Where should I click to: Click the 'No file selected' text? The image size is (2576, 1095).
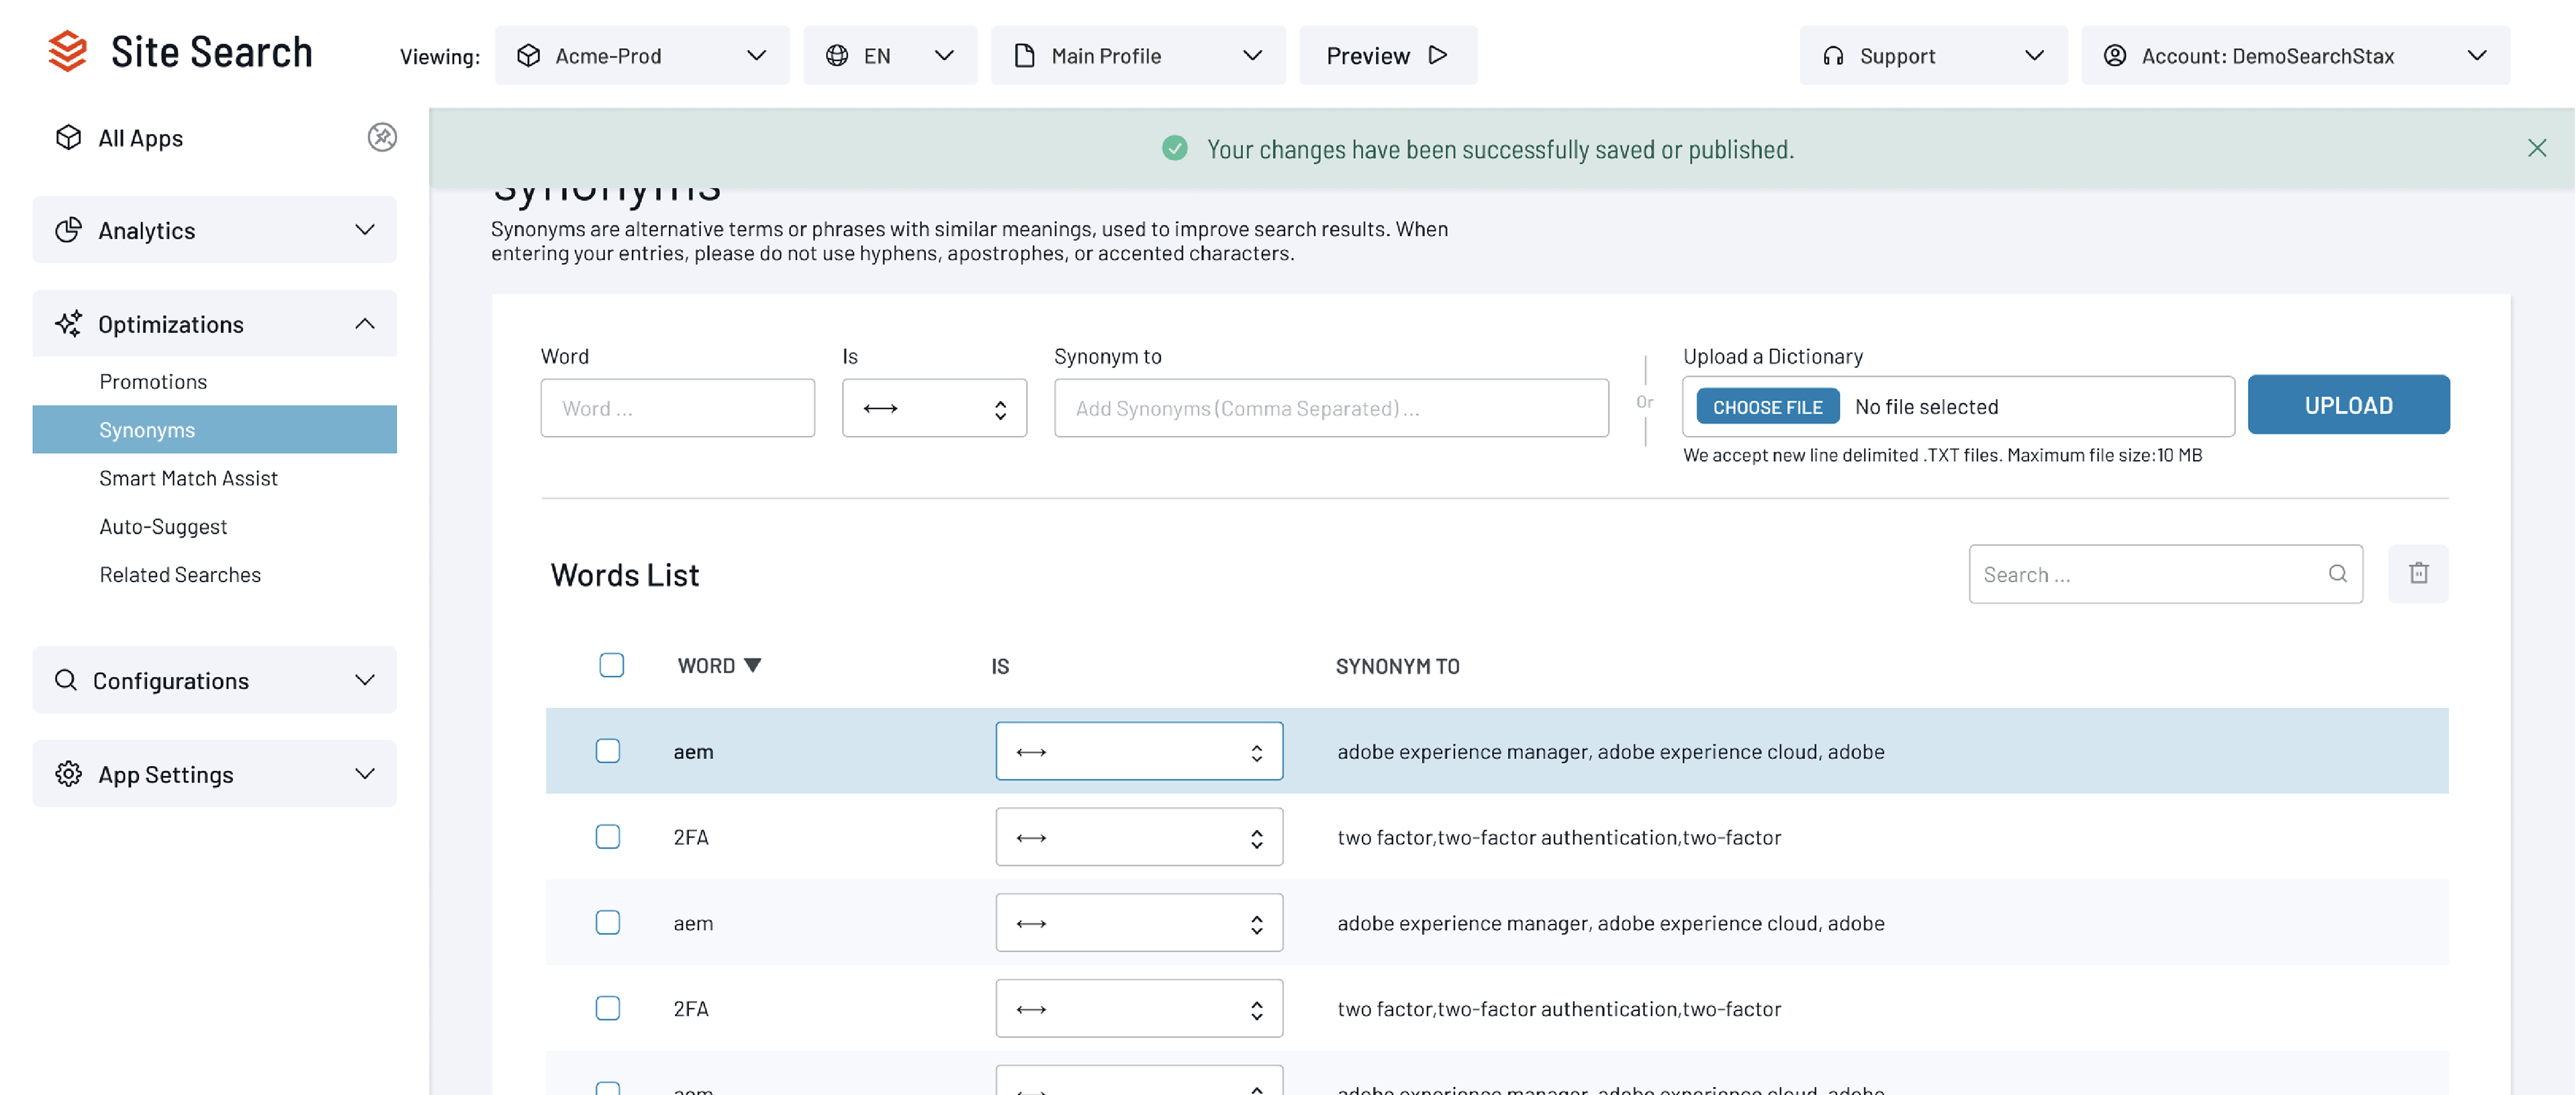click(x=1926, y=407)
